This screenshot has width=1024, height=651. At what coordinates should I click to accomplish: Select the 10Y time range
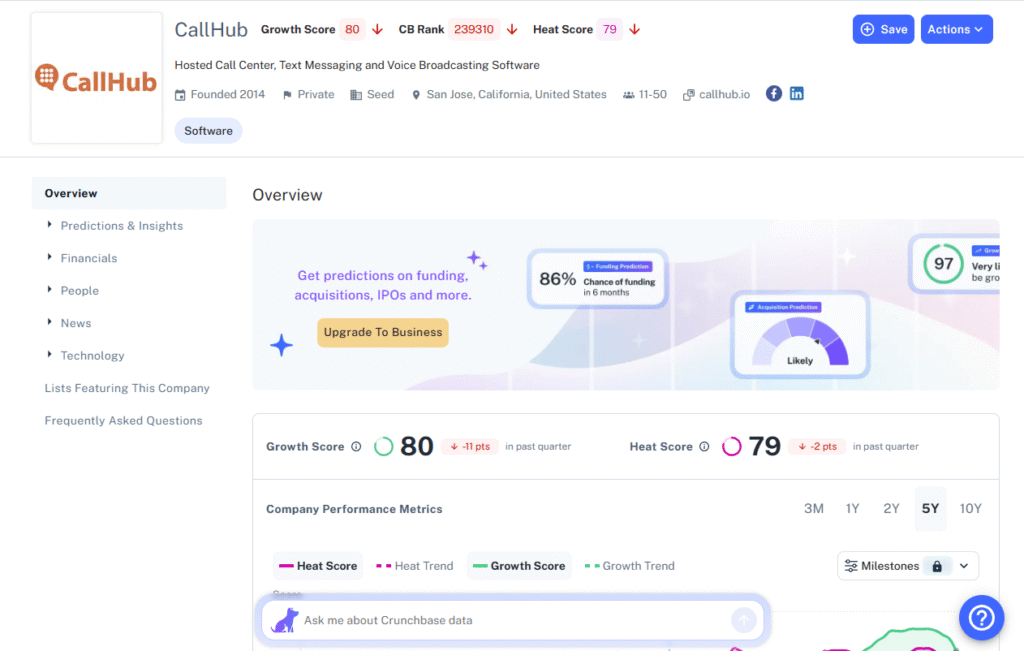pyautogui.click(x=970, y=509)
